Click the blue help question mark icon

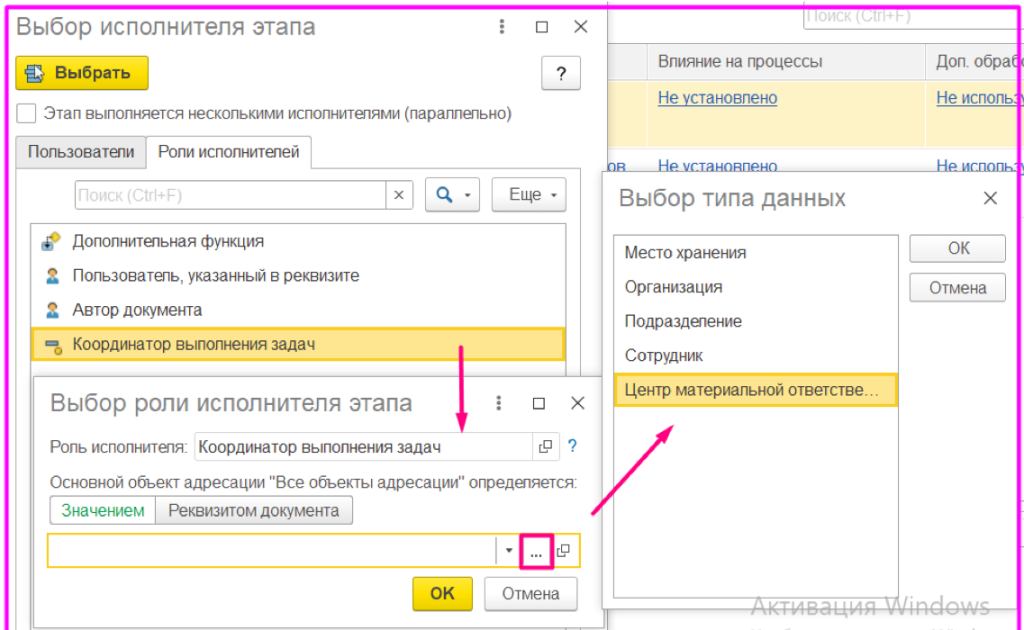tap(573, 447)
